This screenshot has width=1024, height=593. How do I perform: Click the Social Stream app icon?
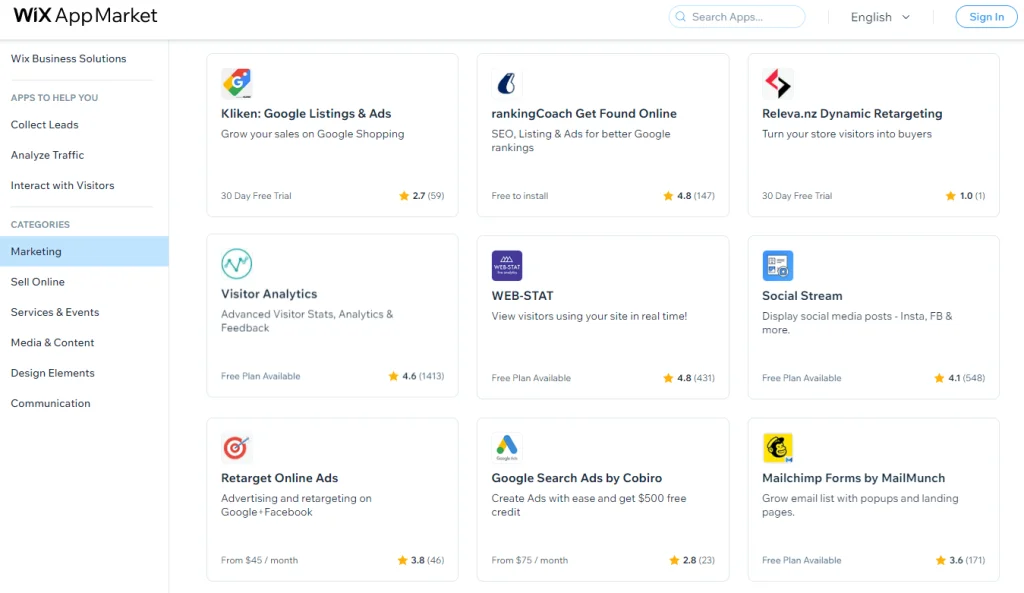pos(777,265)
